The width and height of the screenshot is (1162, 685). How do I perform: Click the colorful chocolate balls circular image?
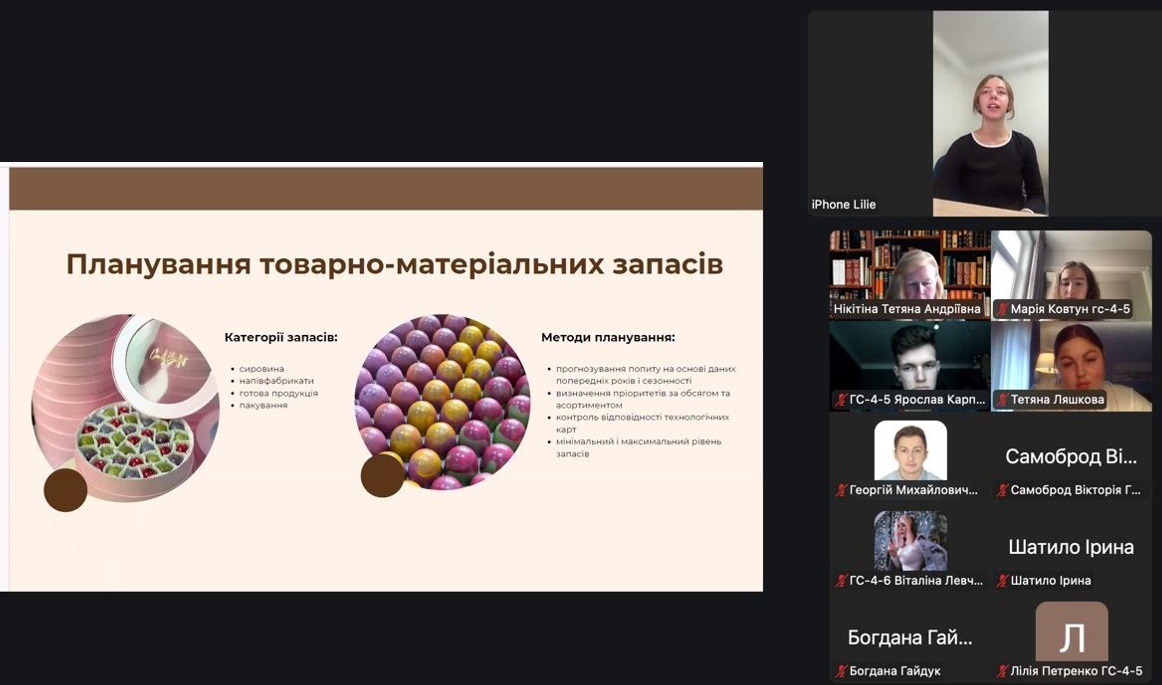(442, 401)
